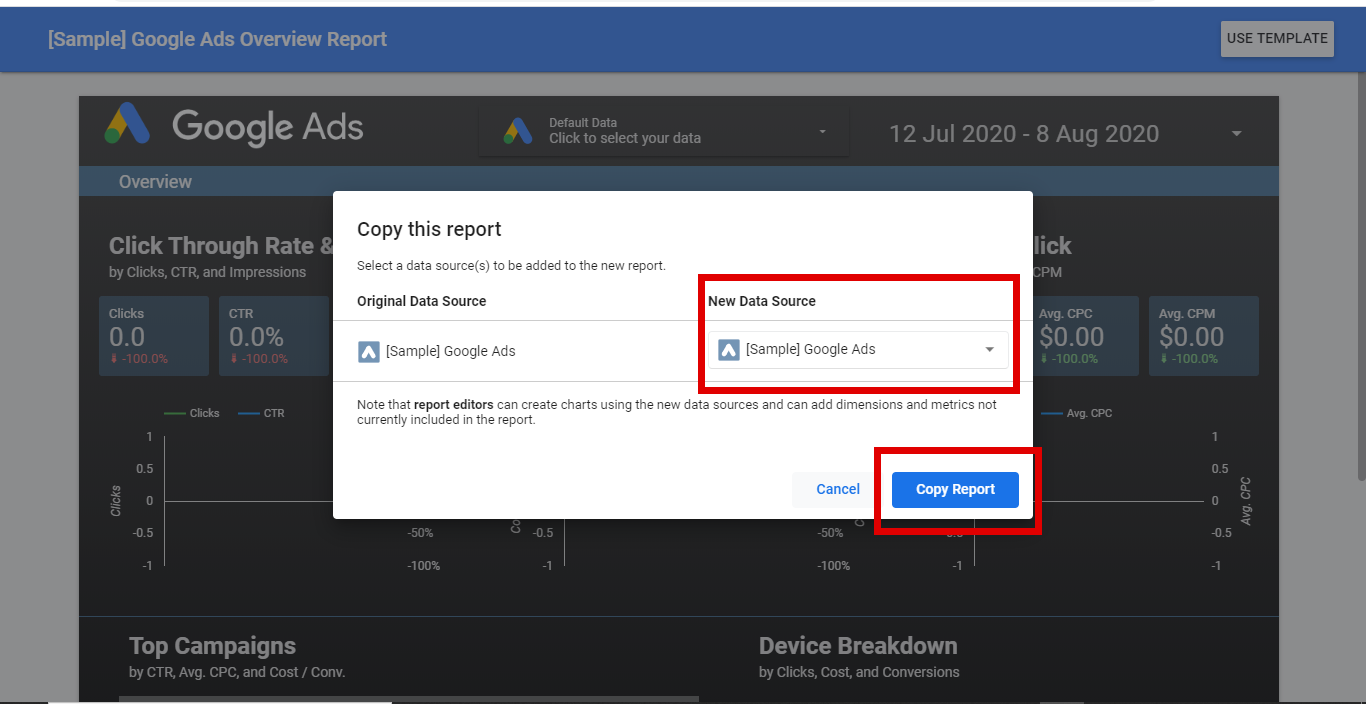The height and width of the screenshot is (704, 1366).
Task: Click the Original Data Source Google Ads icon
Action: click(368, 351)
